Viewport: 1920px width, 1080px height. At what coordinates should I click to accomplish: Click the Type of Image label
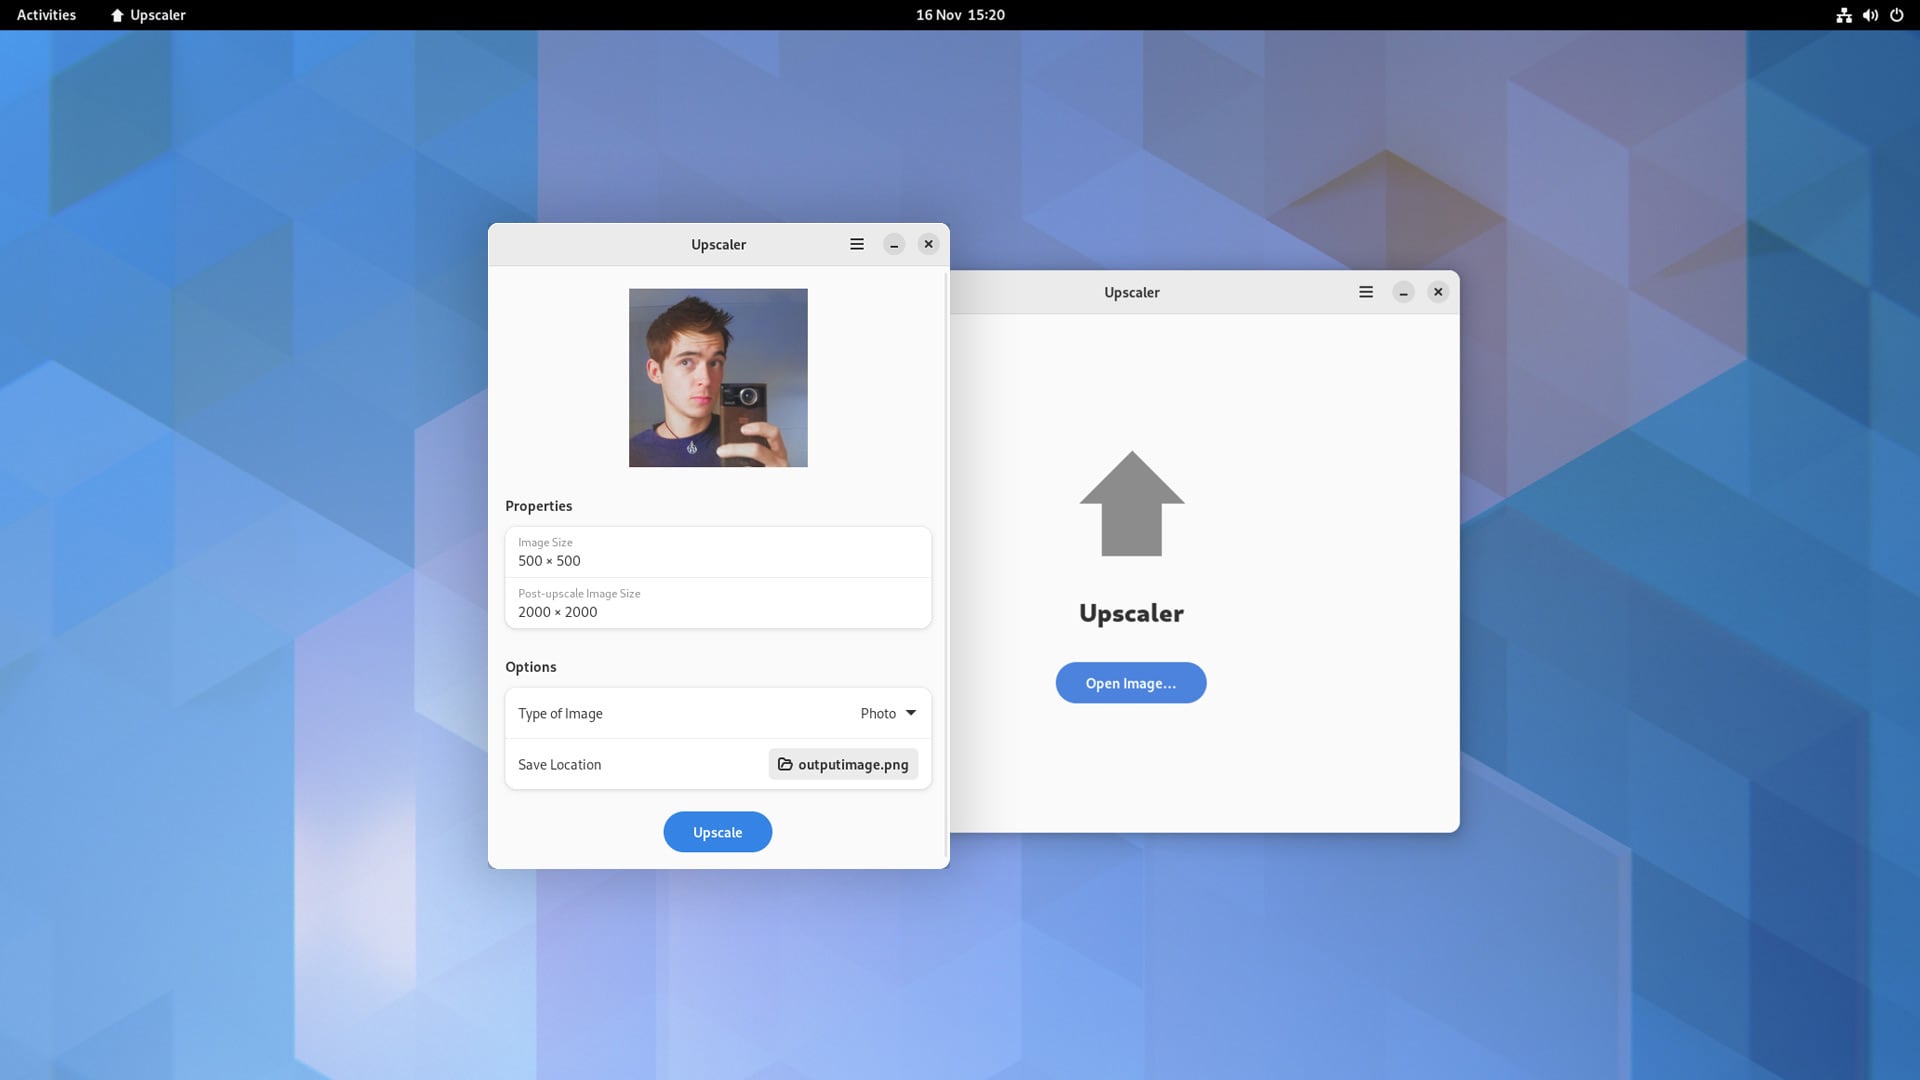pos(560,713)
